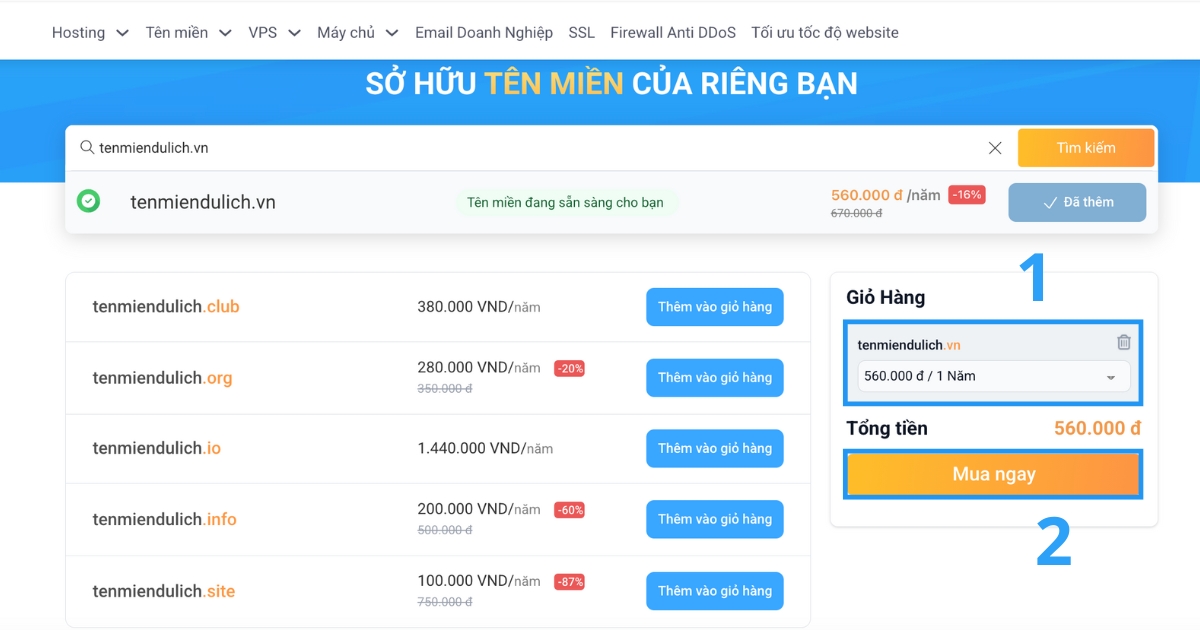Click the green availability check icon

pyautogui.click(x=89, y=202)
